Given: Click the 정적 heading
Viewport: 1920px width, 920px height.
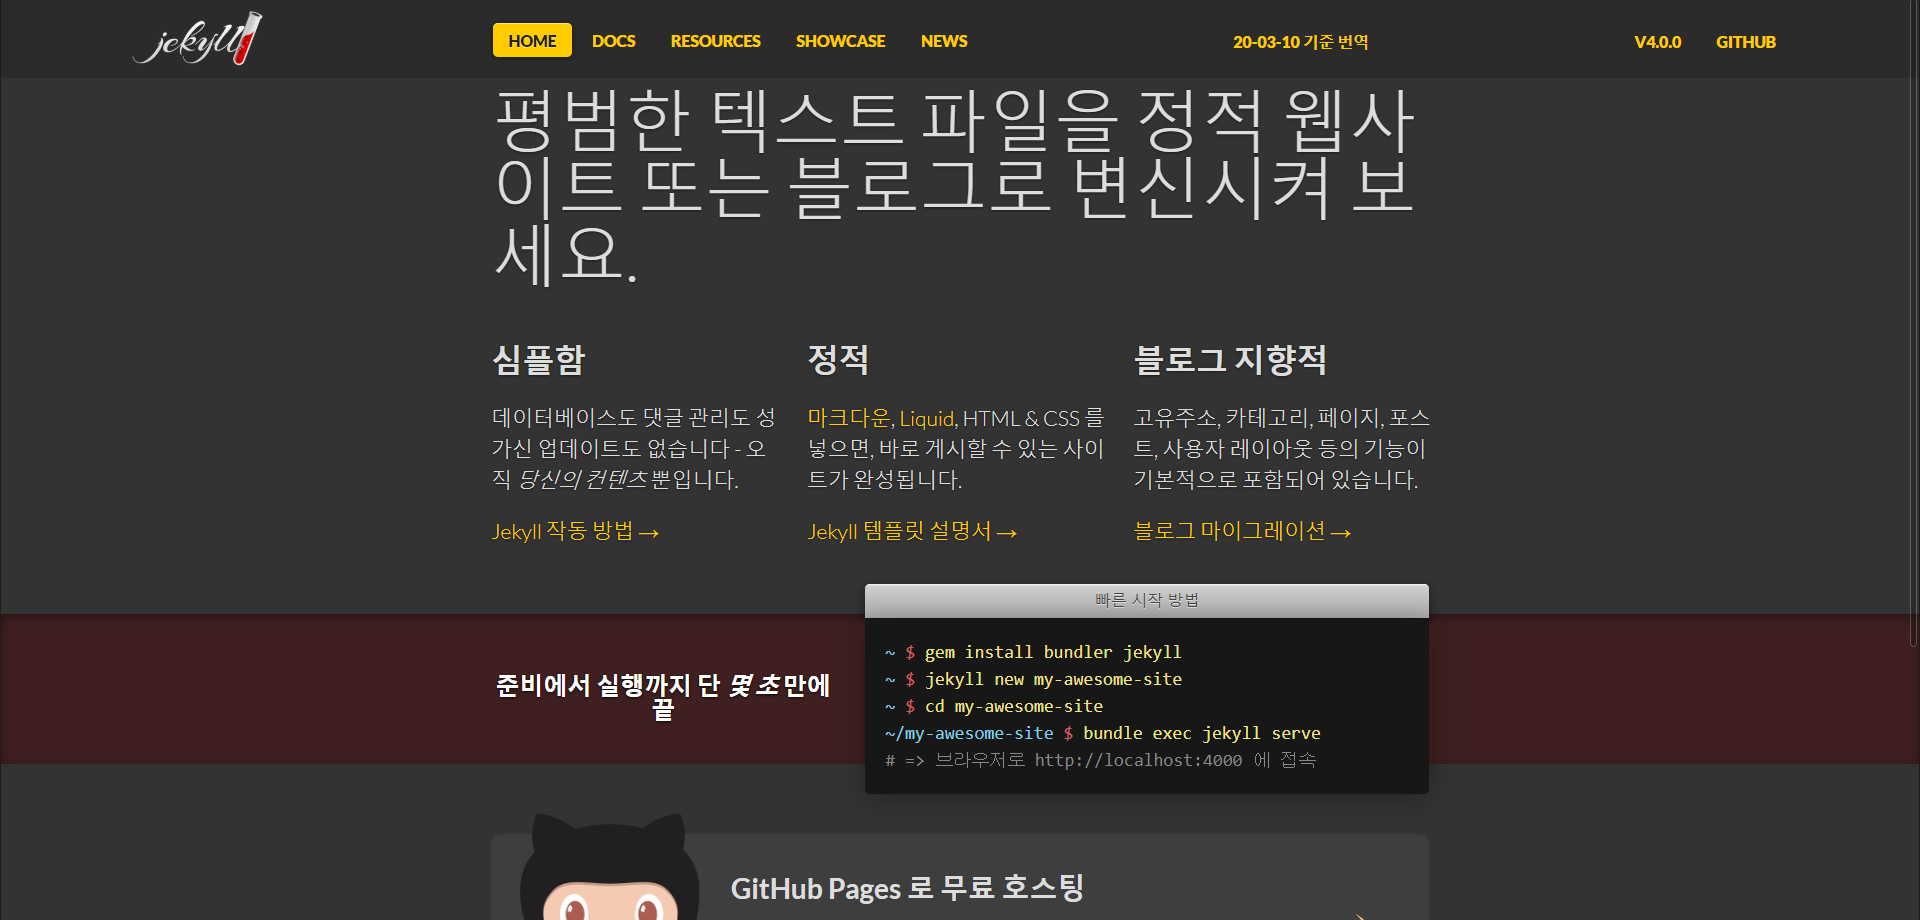Looking at the screenshot, I should [838, 360].
